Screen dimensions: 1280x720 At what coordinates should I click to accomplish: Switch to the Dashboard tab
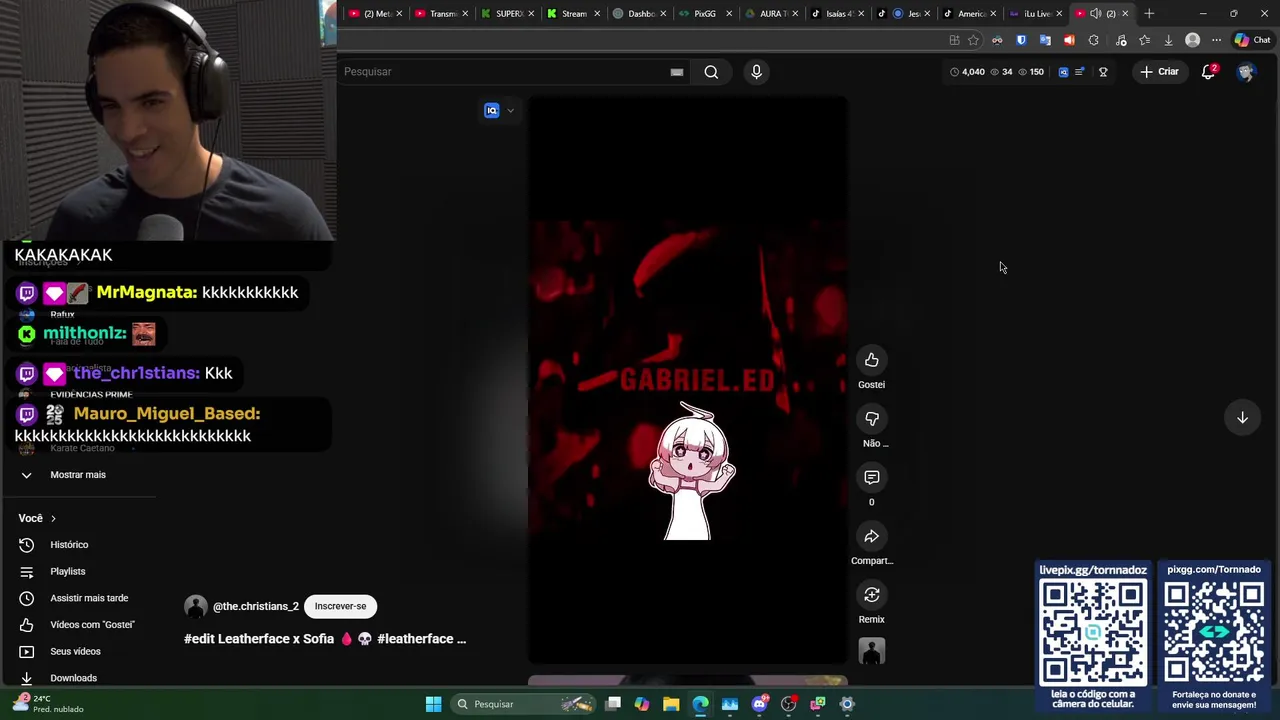point(638,13)
